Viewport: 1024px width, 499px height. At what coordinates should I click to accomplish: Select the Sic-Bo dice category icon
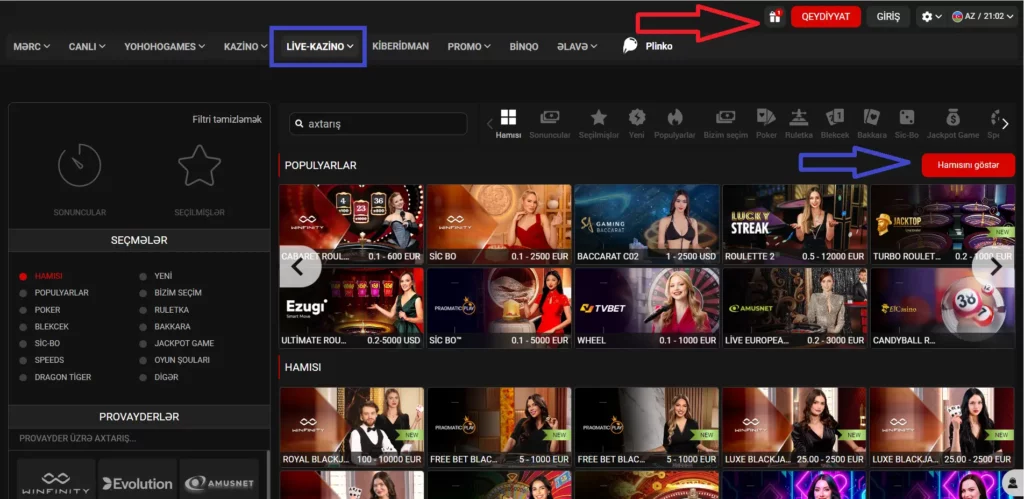point(906,118)
